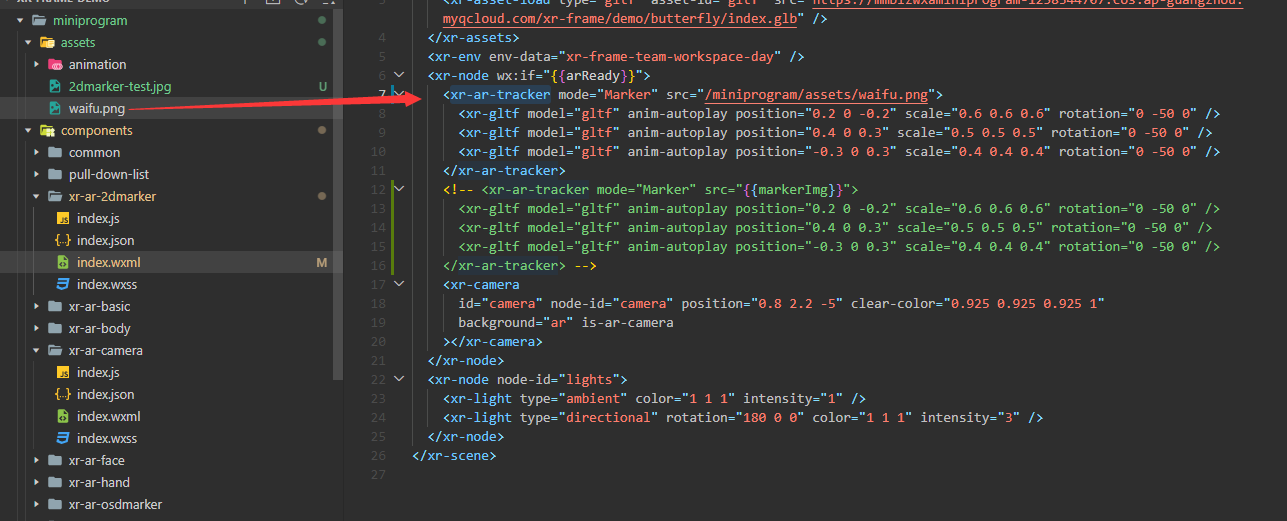Expand the xr-ar-hand folder chevron

36,482
